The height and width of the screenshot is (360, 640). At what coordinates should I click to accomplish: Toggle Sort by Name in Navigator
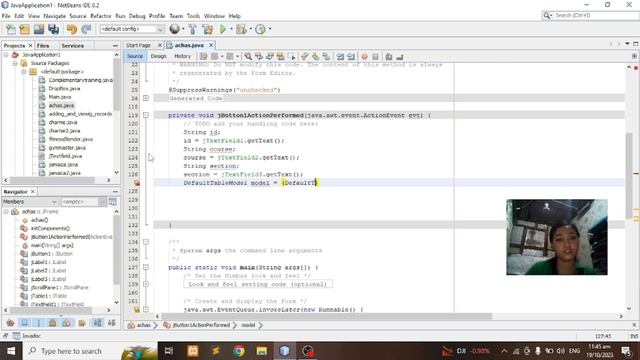(97, 323)
